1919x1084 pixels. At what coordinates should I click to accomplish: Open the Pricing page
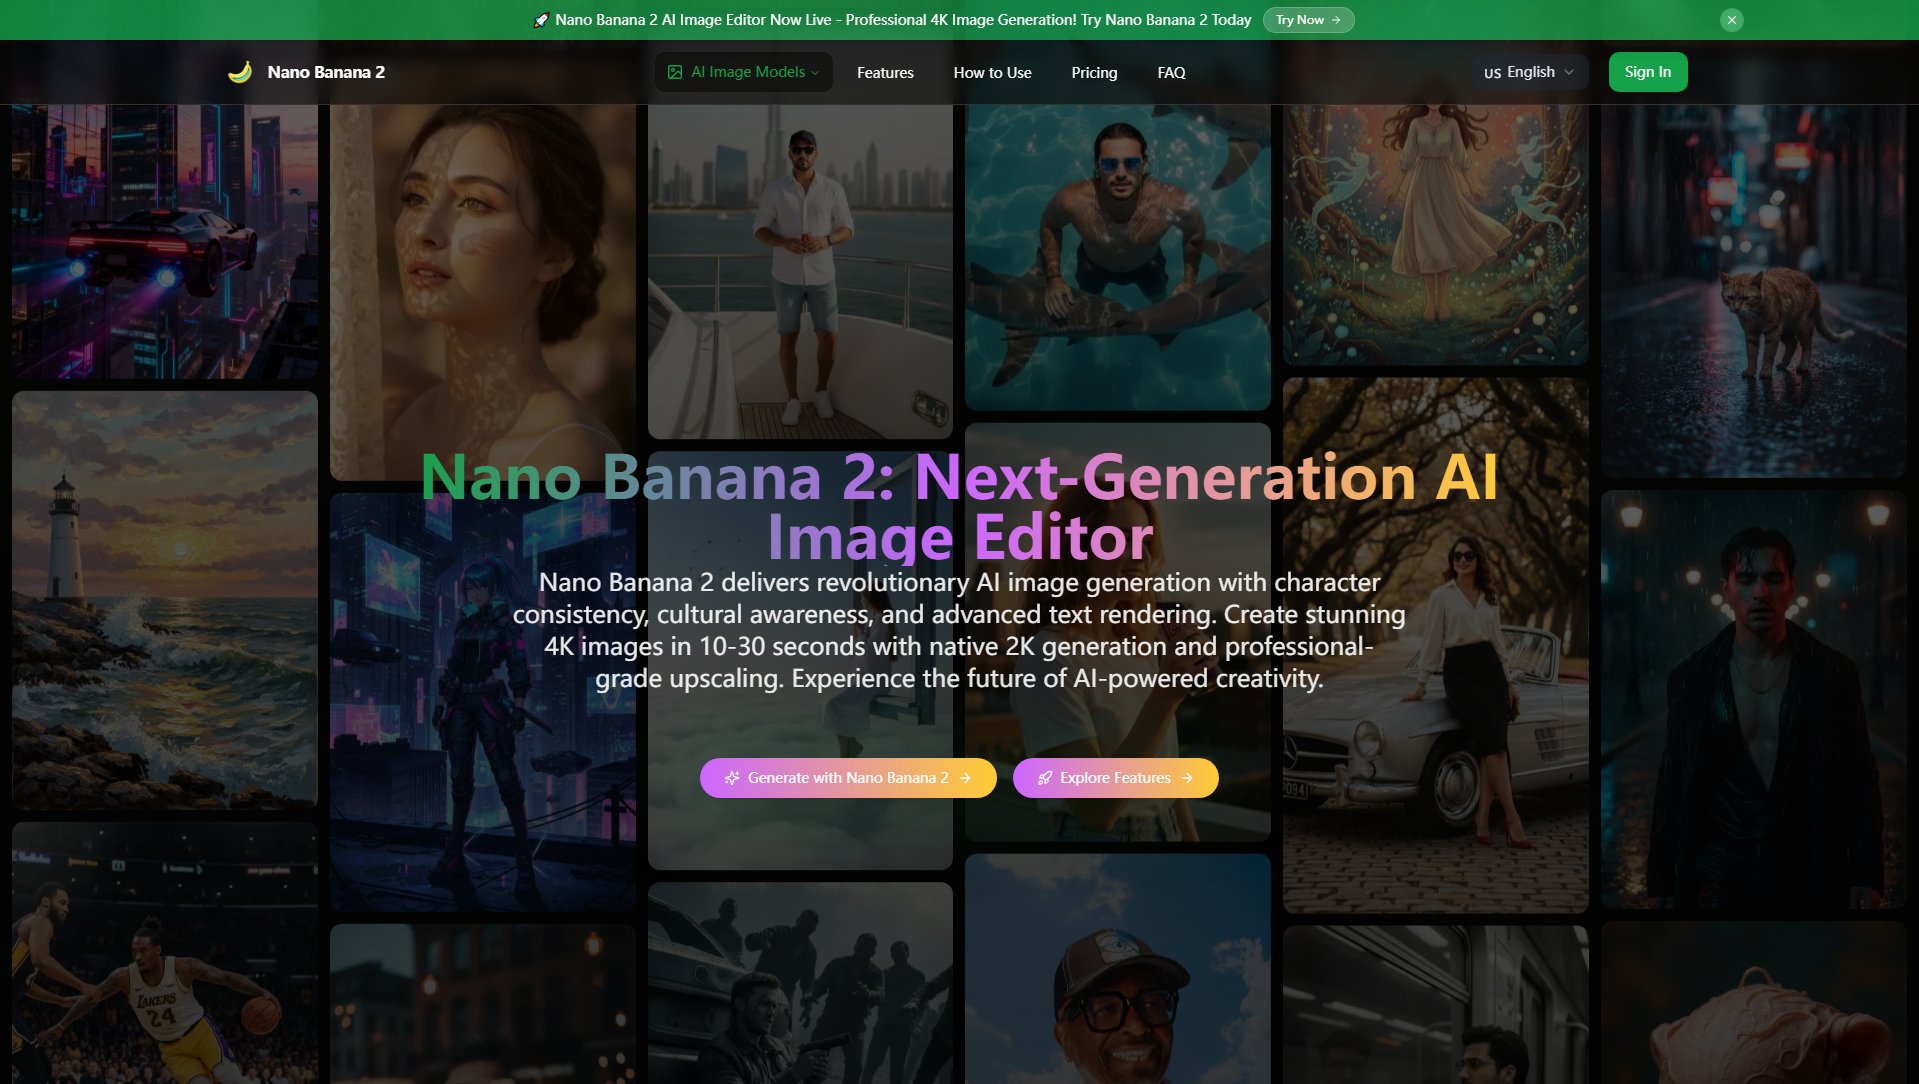tap(1094, 72)
